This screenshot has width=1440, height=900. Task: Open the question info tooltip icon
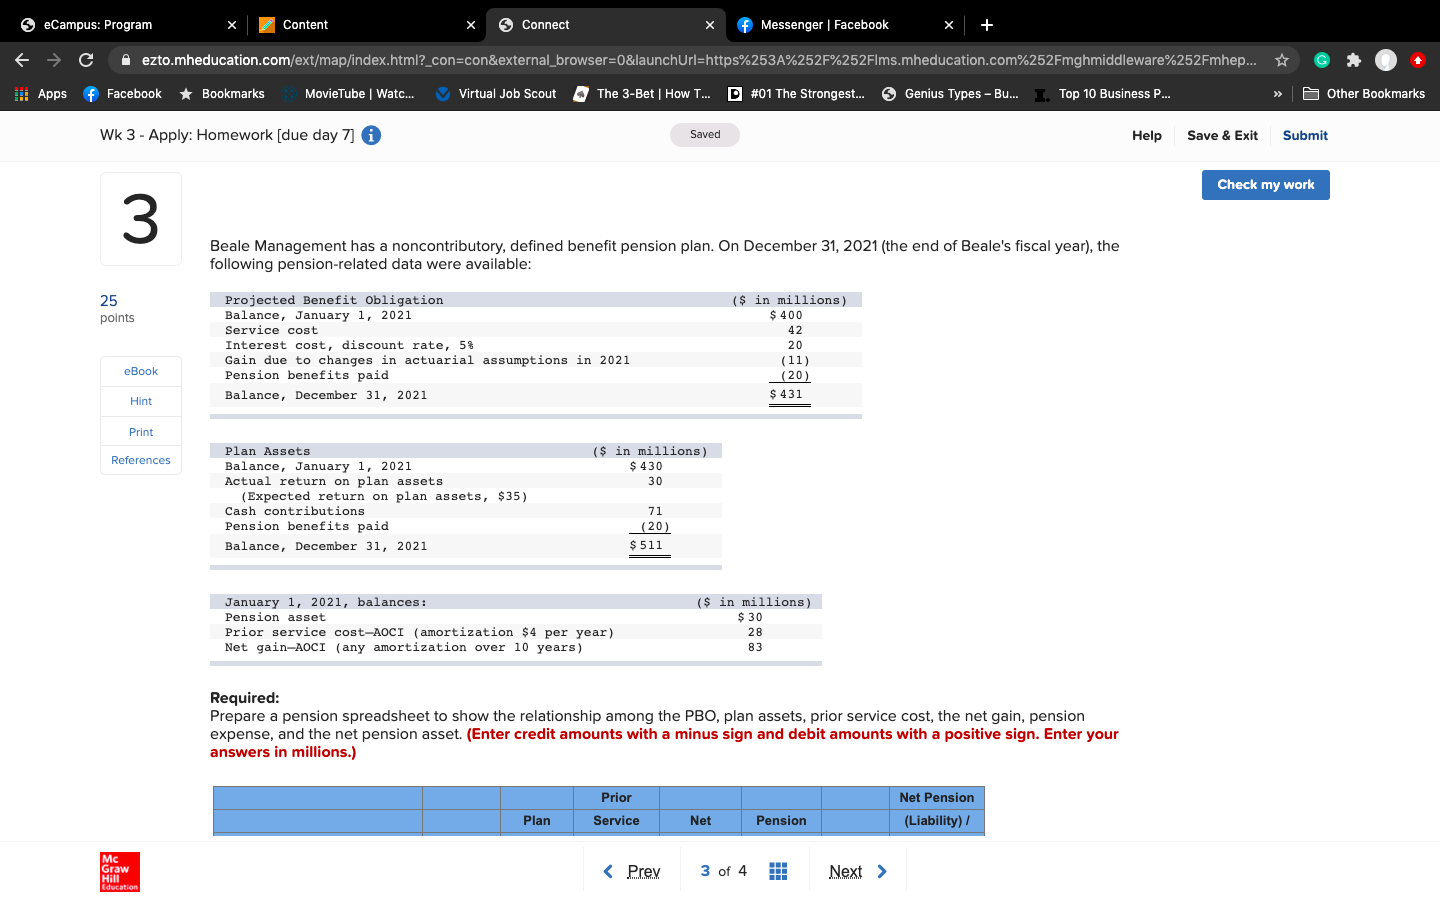pyautogui.click(x=370, y=135)
